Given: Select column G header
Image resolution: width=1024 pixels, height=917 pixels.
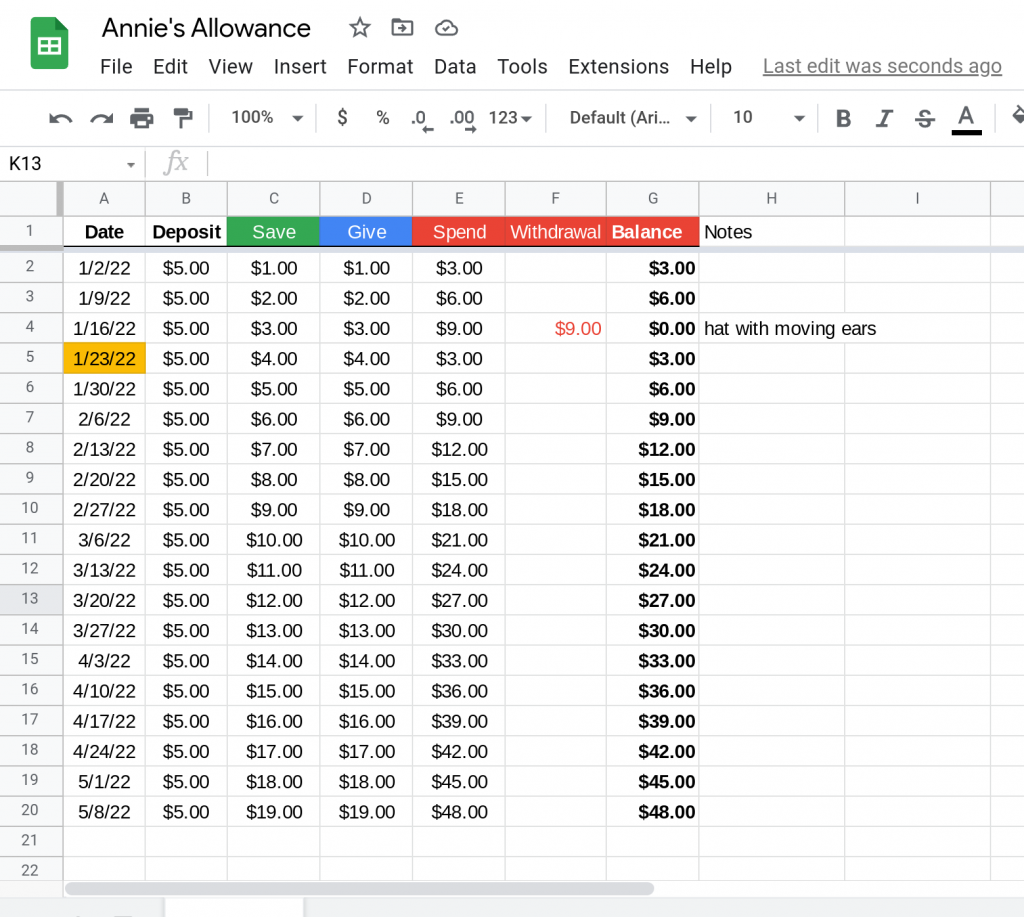Looking at the screenshot, I should [x=652, y=199].
